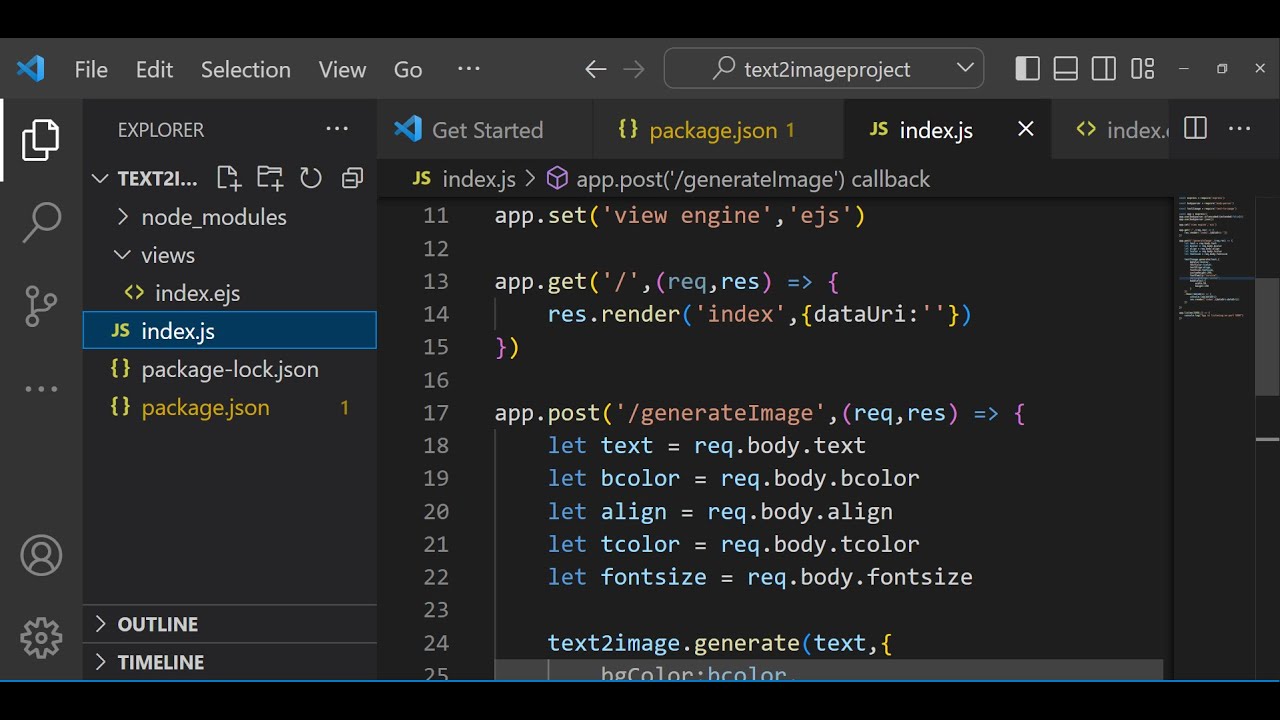
Task: Open package-lock.json in the file tree
Action: point(229,369)
